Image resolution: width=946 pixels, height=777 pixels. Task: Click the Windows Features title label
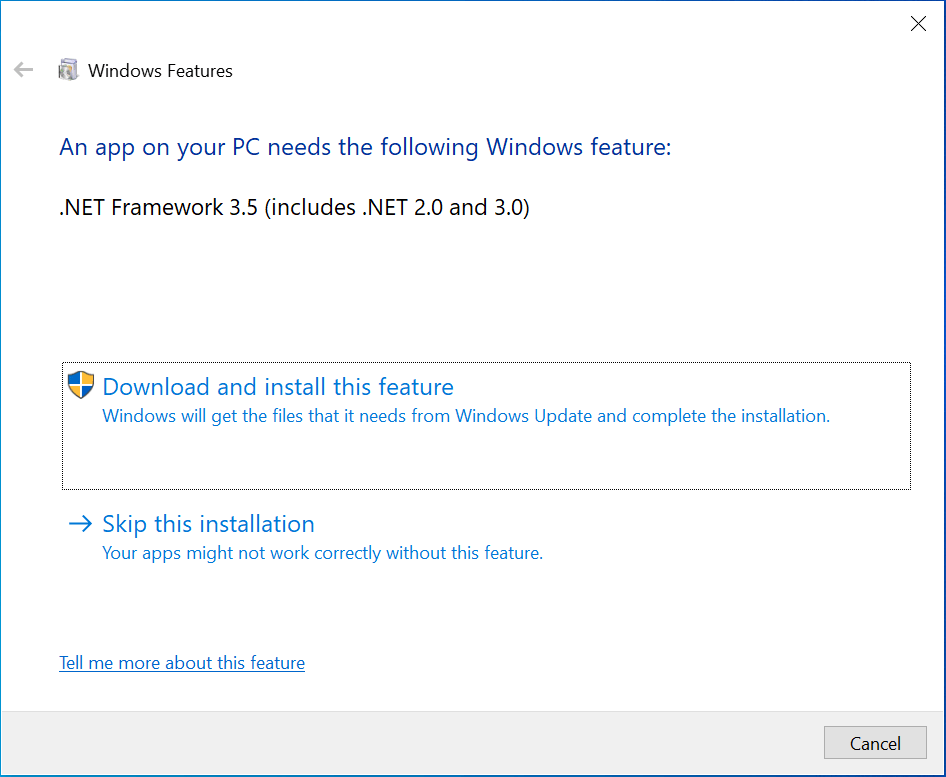160,70
